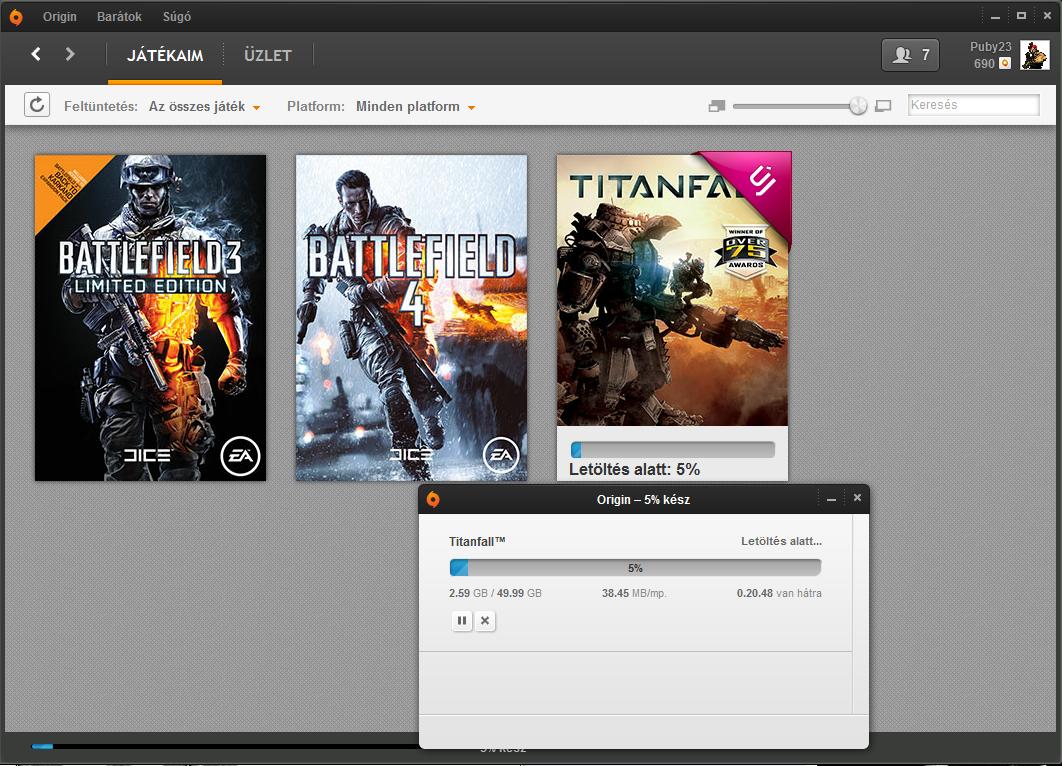
Task: Open the friends list showing 7
Action: (x=910, y=55)
